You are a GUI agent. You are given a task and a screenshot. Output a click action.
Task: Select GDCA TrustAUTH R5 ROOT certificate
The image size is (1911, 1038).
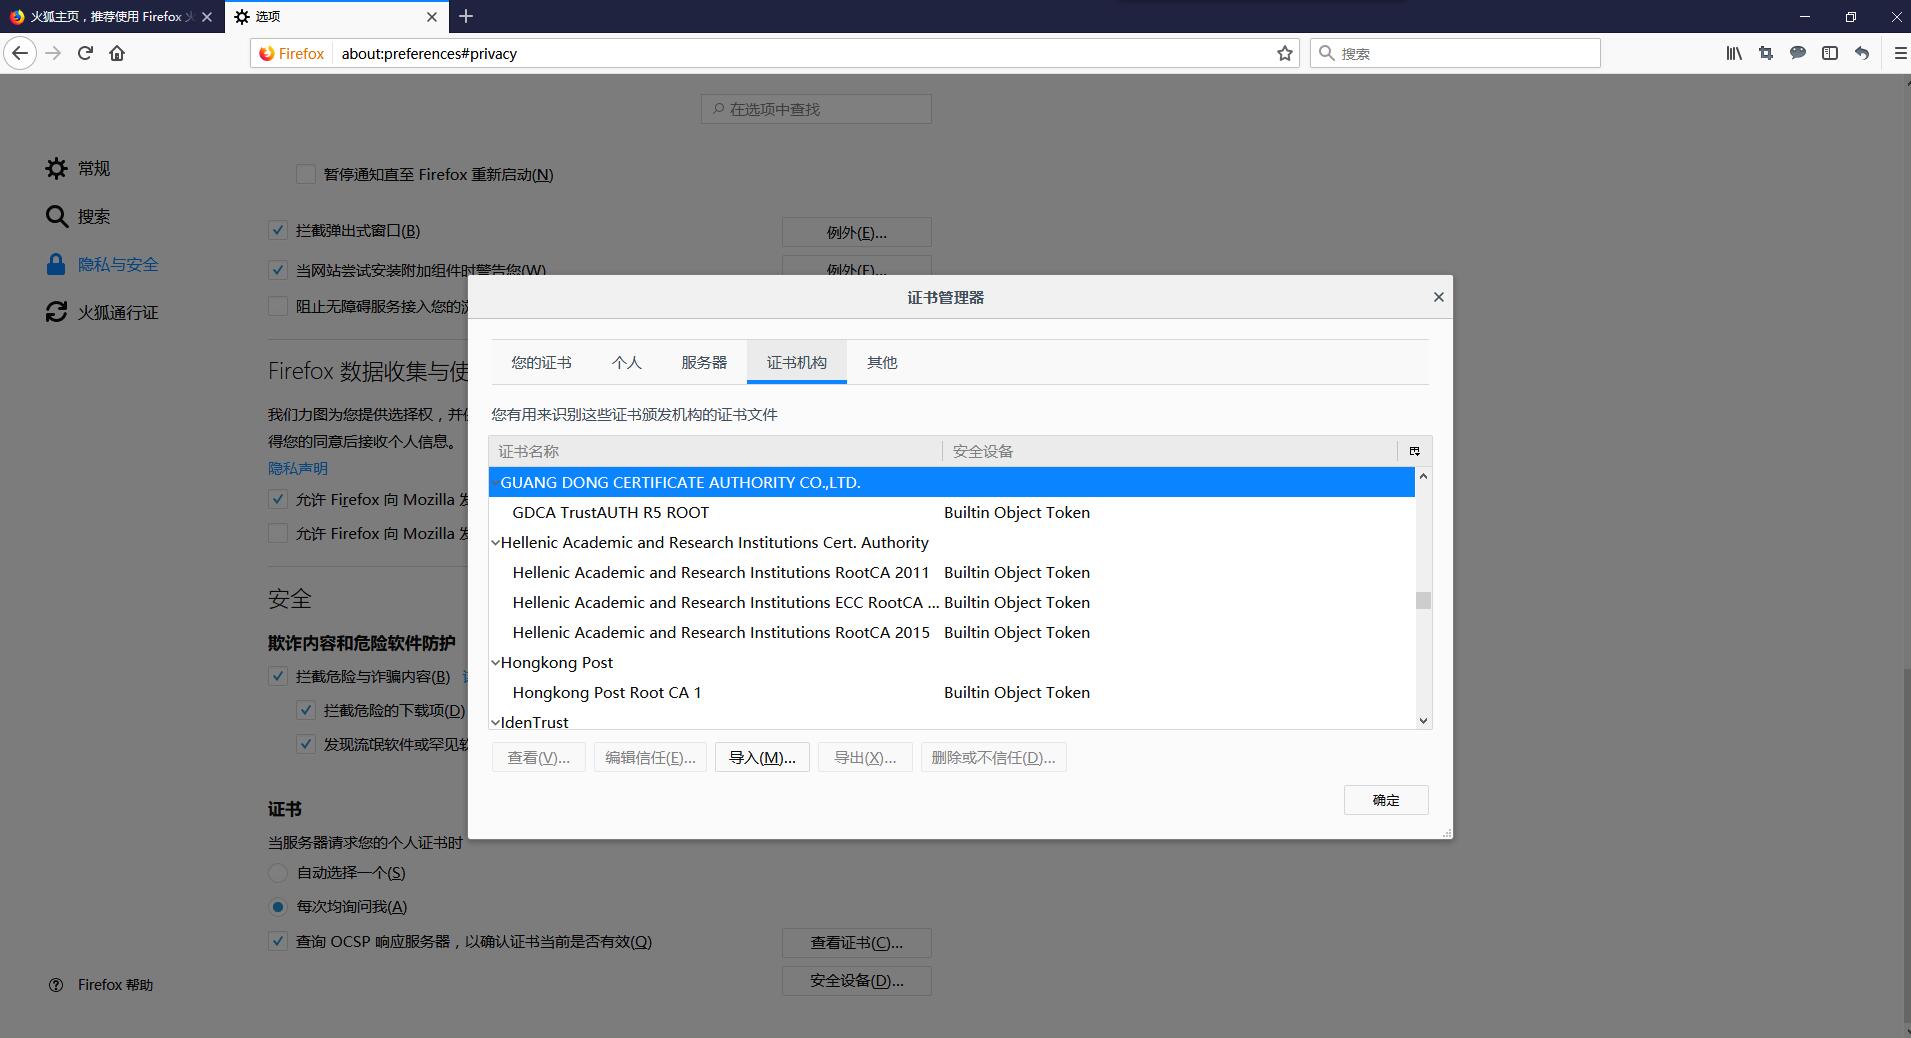pyautogui.click(x=952, y=512)
